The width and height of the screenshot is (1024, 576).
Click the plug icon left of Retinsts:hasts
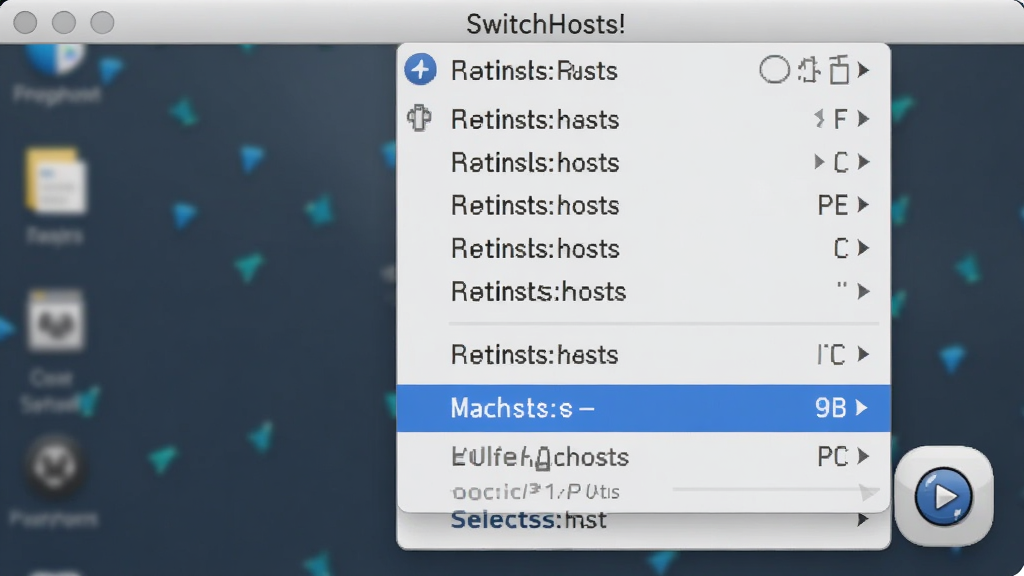(419, 118)
